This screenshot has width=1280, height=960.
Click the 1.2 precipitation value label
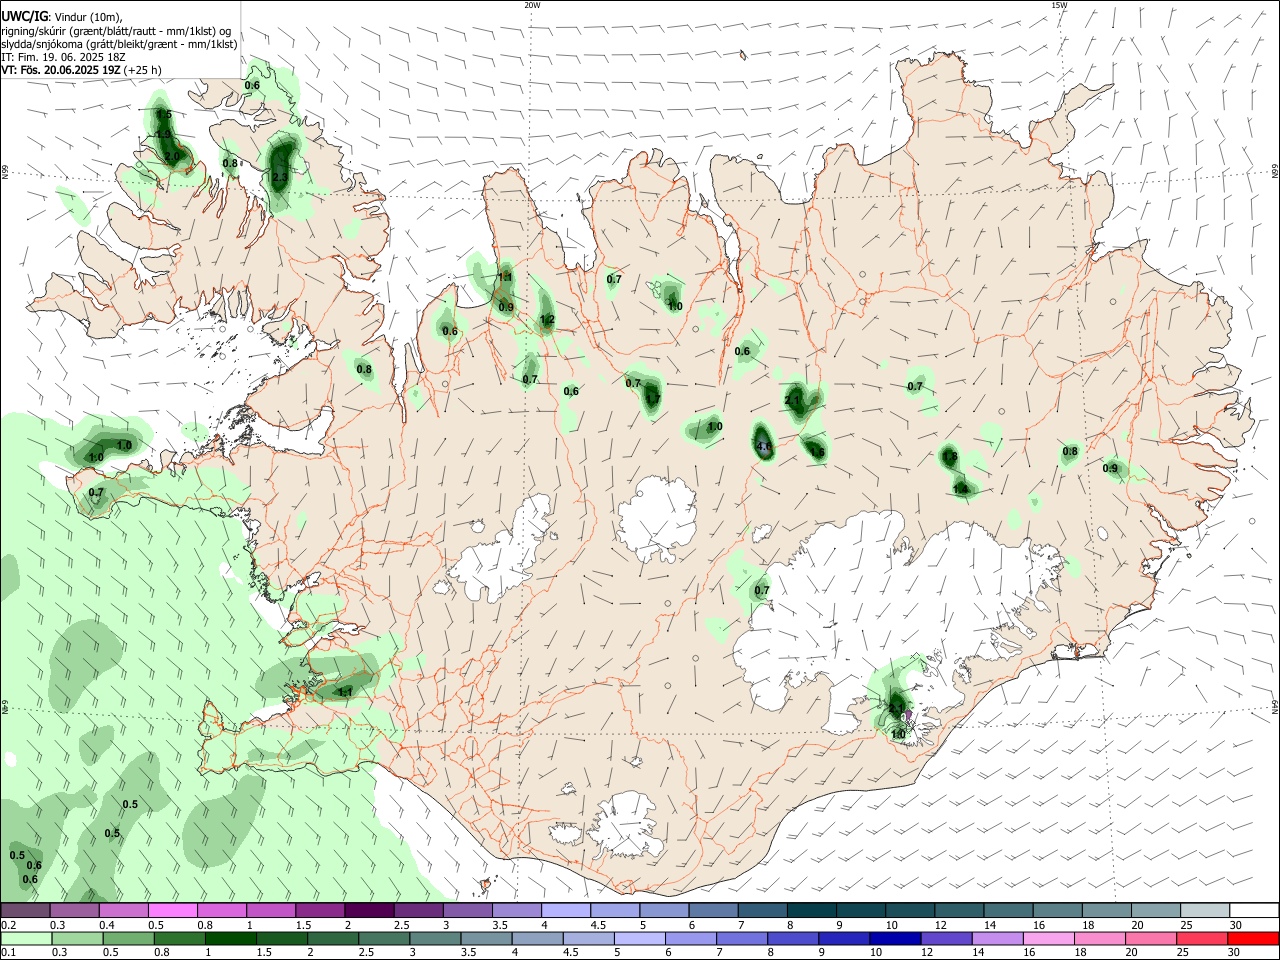tap(547, 321)
